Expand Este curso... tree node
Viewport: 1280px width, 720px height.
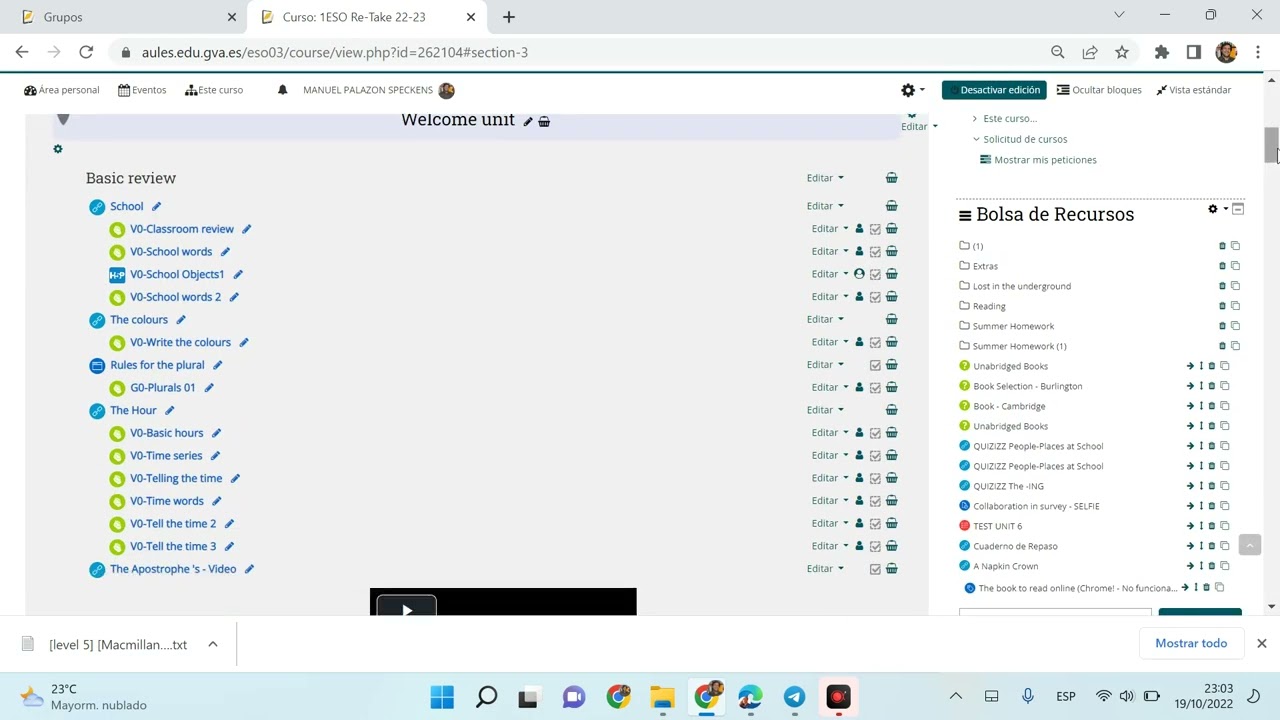click(975, 119)
